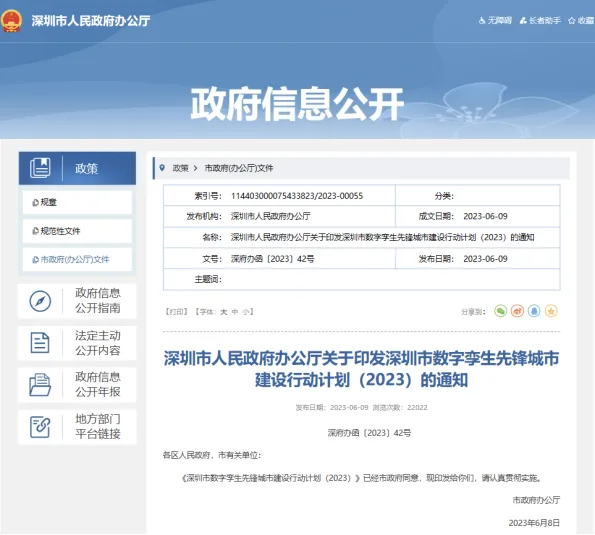Click the 打印 print link
The width and height of the screenshot is (595, 535).
point(176,312)
